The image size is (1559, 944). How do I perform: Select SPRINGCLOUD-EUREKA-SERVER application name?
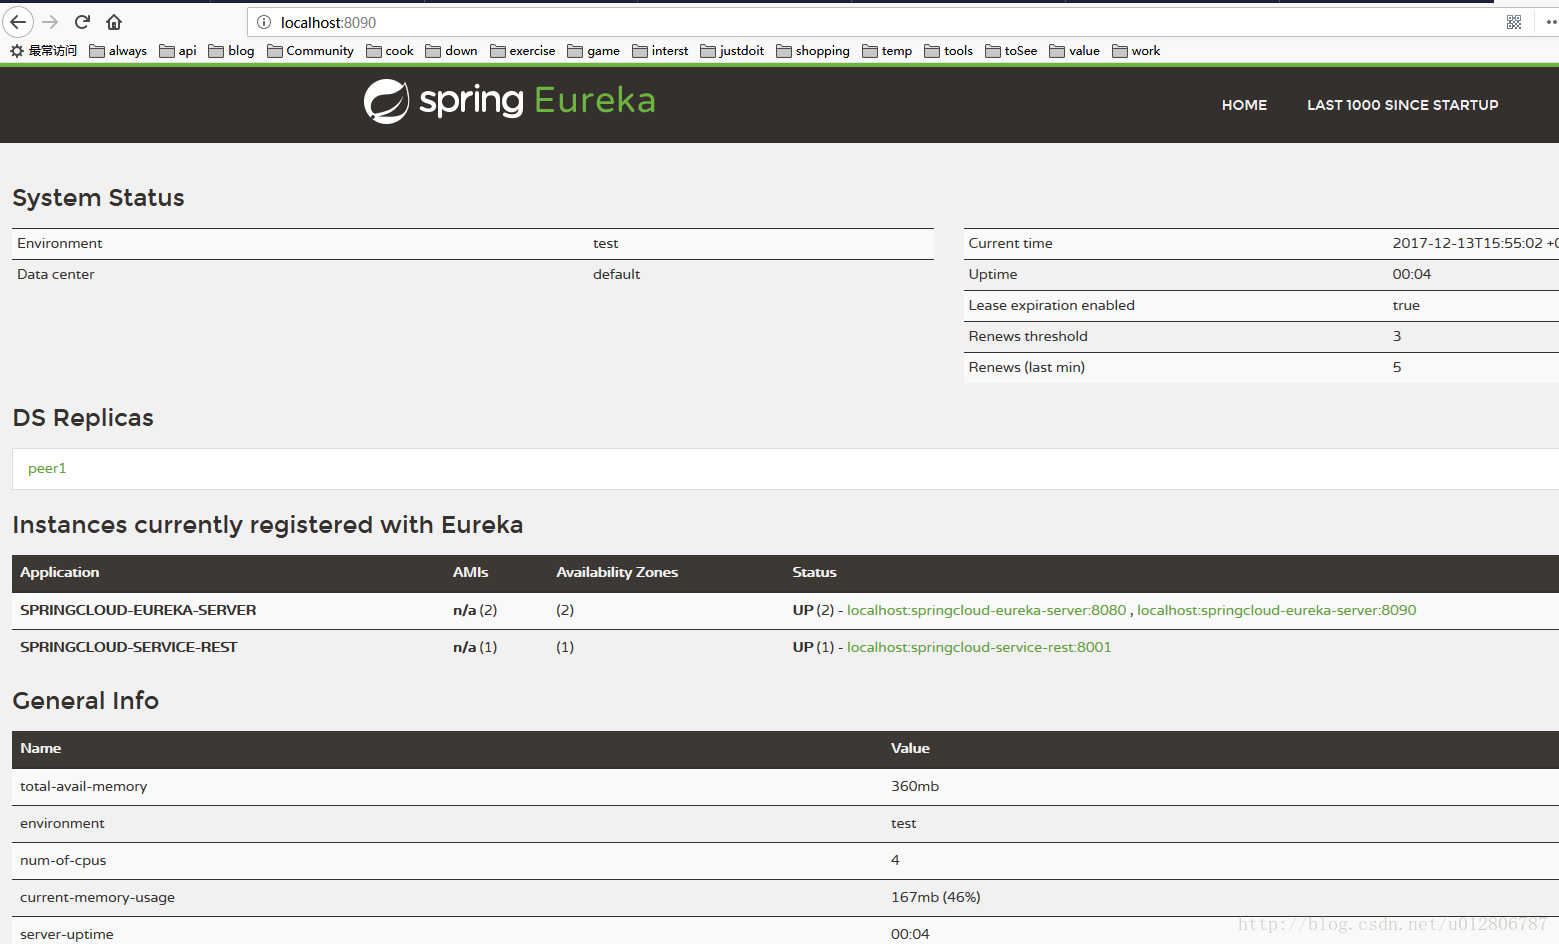pyautogui.click(x=138, y=610)
